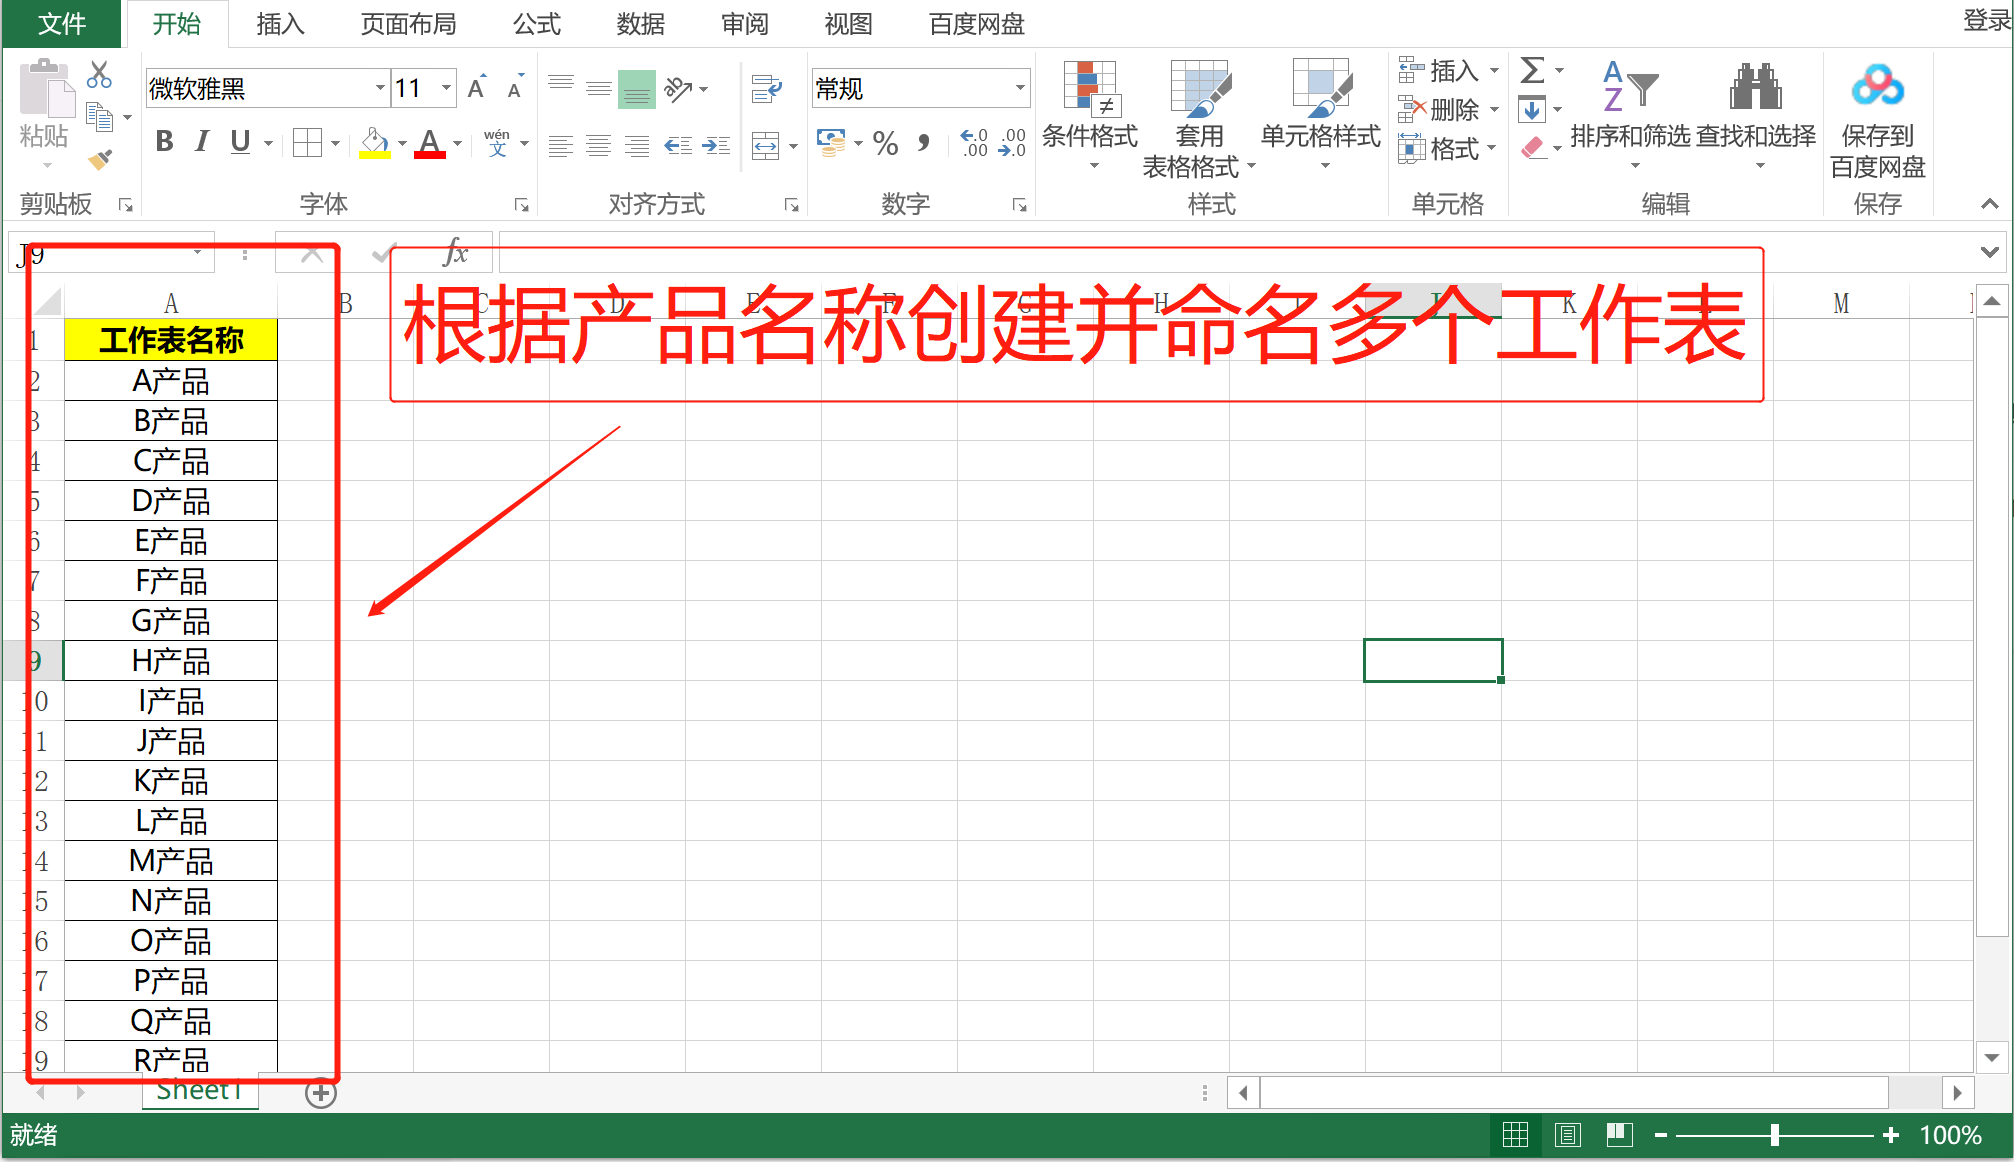Image resolution: width=2014 pixels, height=1162 pixels.
Task: Decrease the cell indent
Action: click(678, 146)
